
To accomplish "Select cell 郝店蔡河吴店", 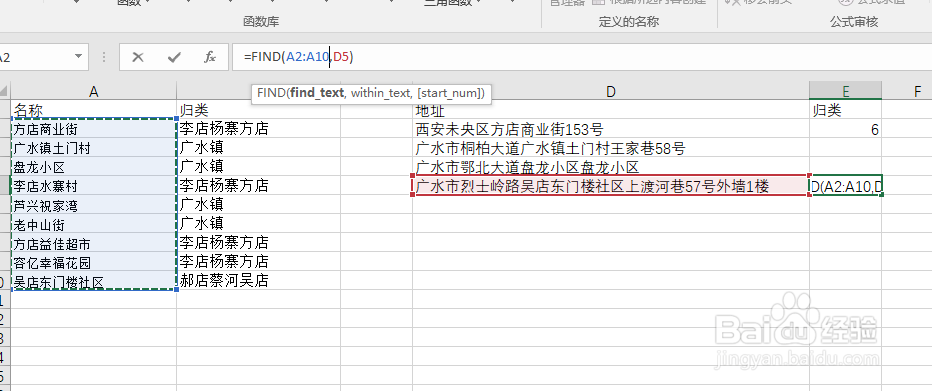I will pos(258,281).
